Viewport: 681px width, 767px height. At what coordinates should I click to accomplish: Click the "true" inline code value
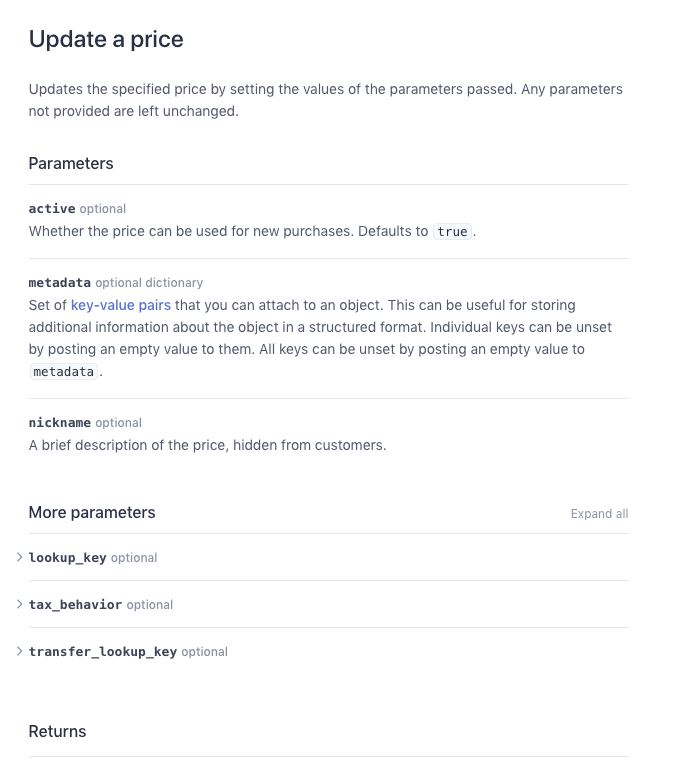452,231
